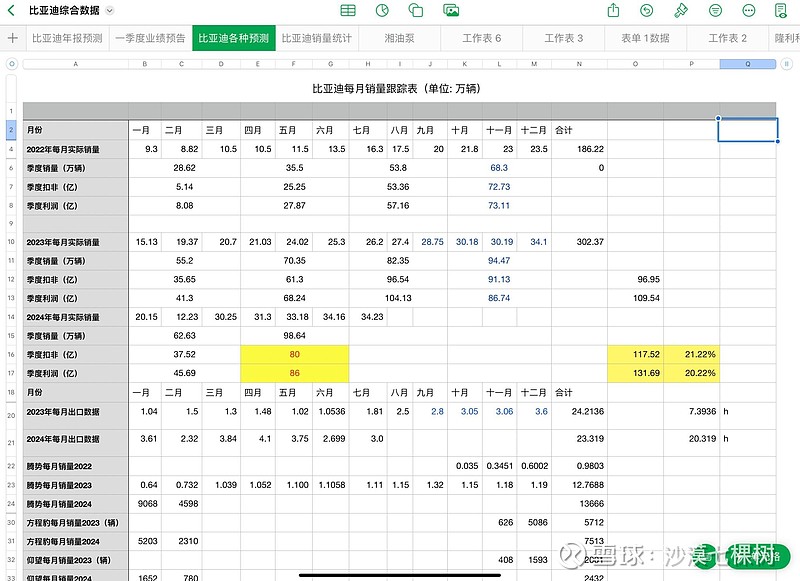800x581 pixels.
Task: Select the table corner circle handle
Action: click(12, 64)
